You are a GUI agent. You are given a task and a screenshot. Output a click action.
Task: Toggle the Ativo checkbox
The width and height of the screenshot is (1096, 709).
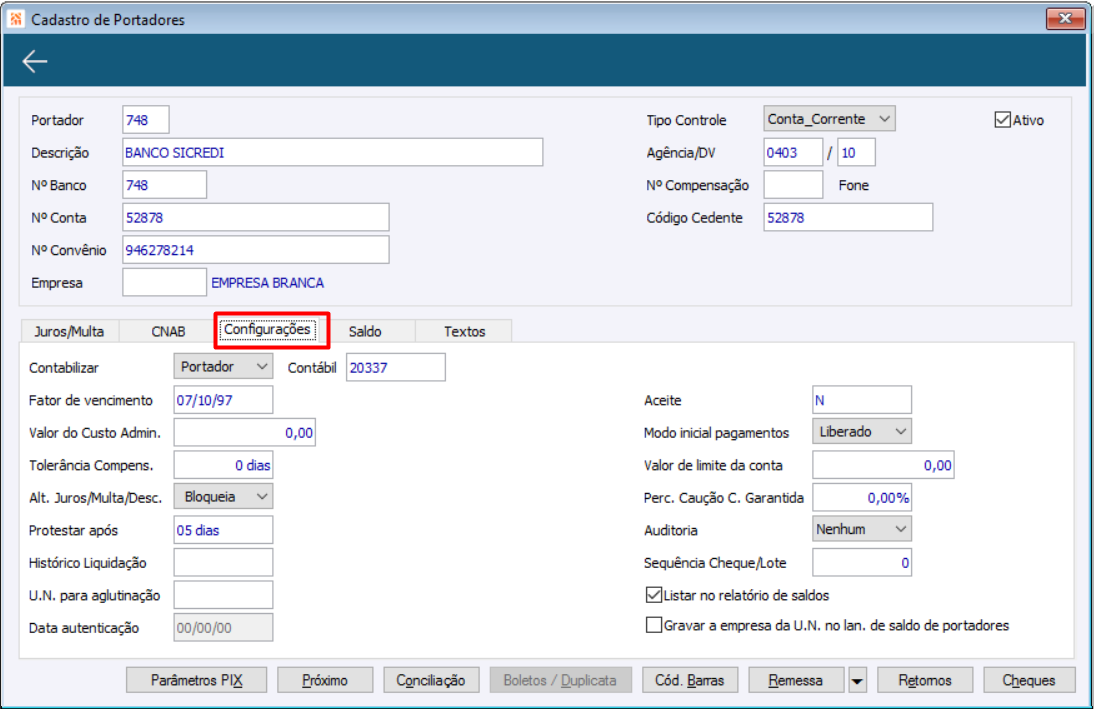pos(1002,120)
